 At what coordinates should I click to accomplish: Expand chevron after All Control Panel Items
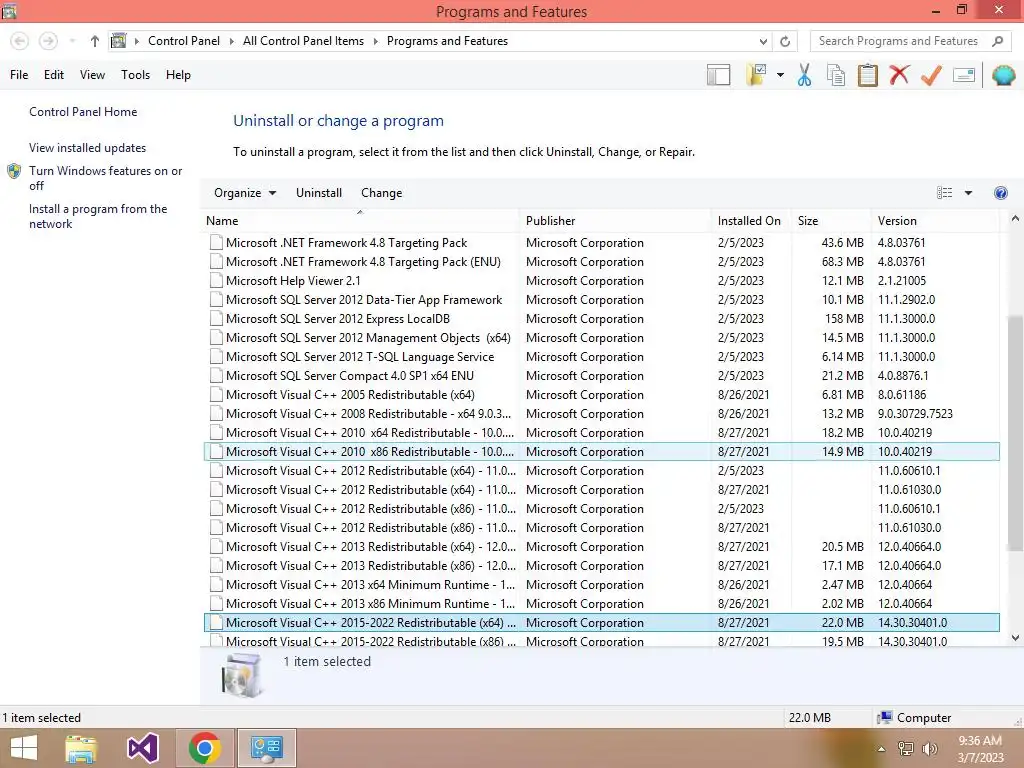tap(376, 41)
